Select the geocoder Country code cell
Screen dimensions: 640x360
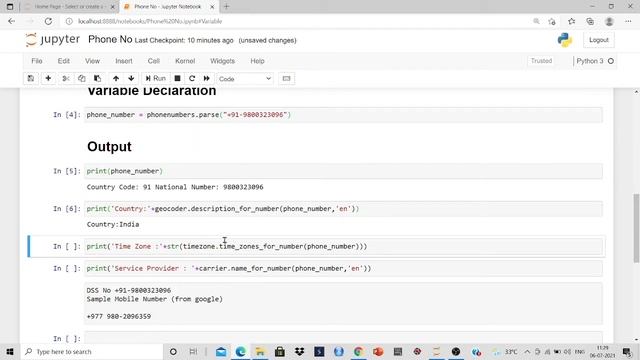pyautogui.click(x=343, y=209)
